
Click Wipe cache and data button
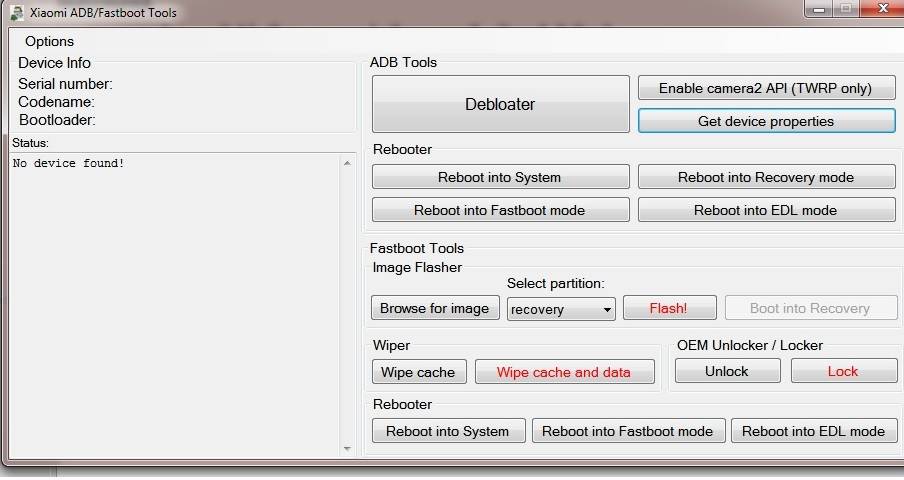[564, 372]
